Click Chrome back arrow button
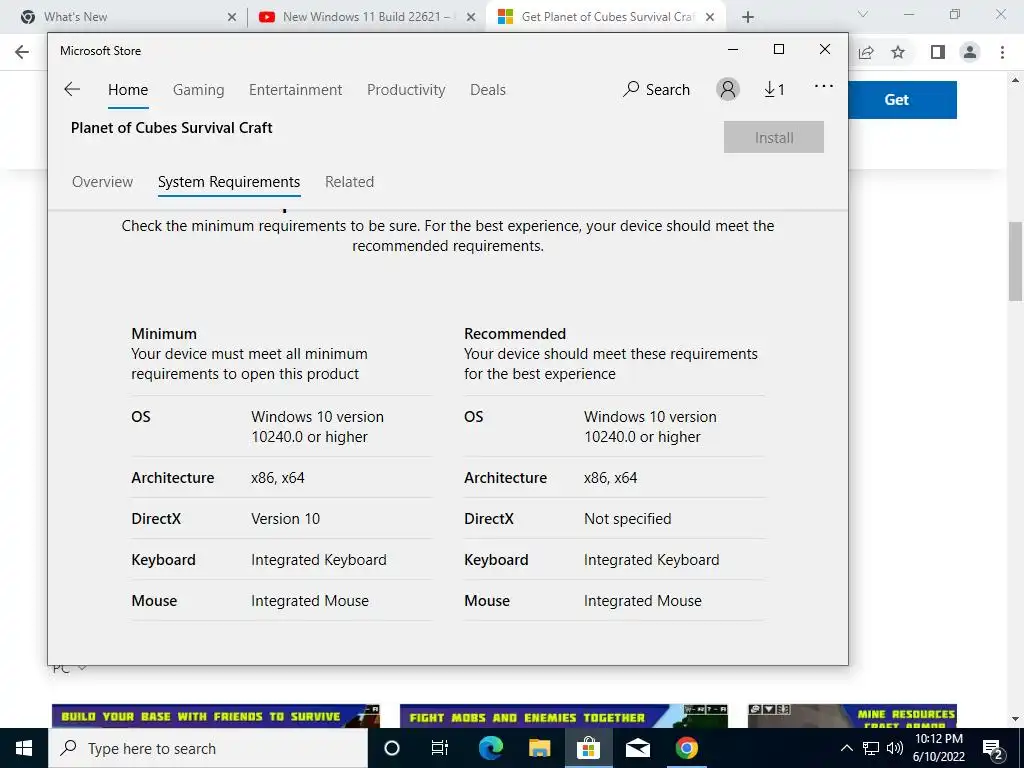The image size is (1024, 768). 22,52
